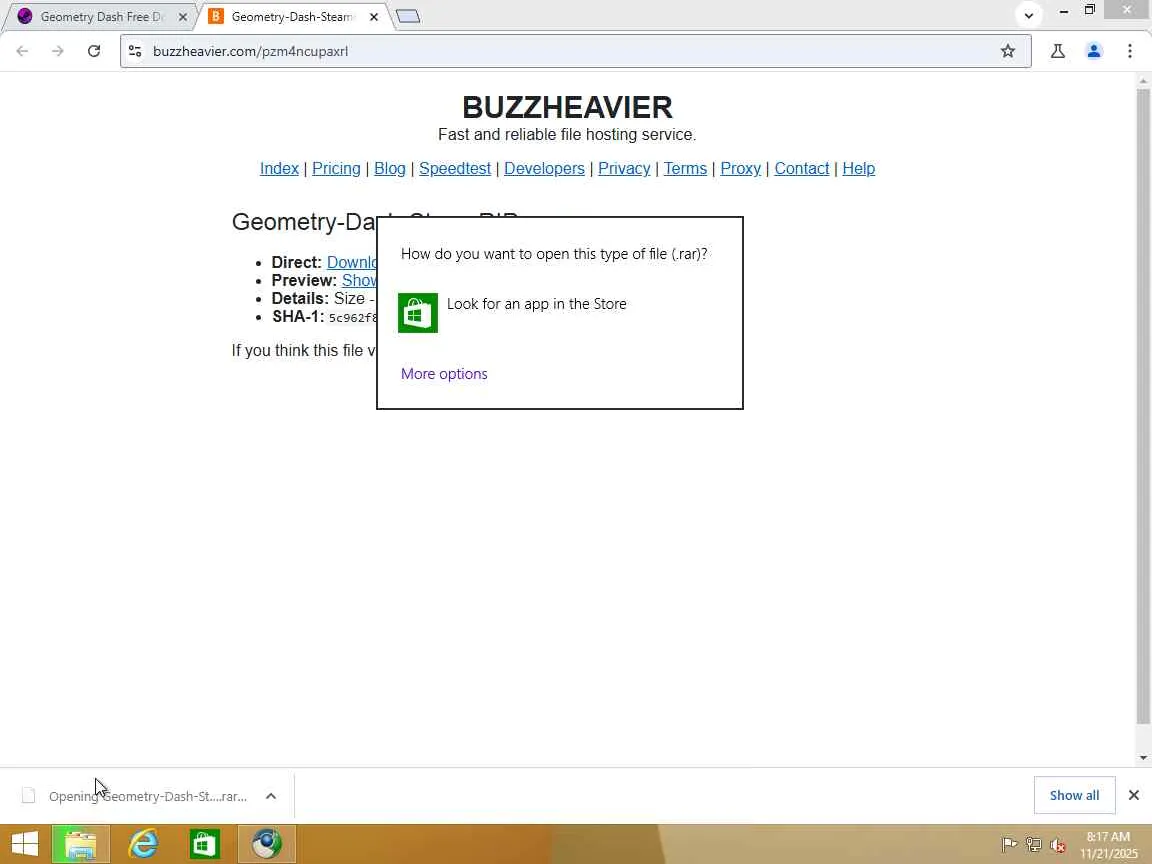The width and height of the screenshot is (1152, 864).
Task: Open a new tab
Action: tap(408, 16)
